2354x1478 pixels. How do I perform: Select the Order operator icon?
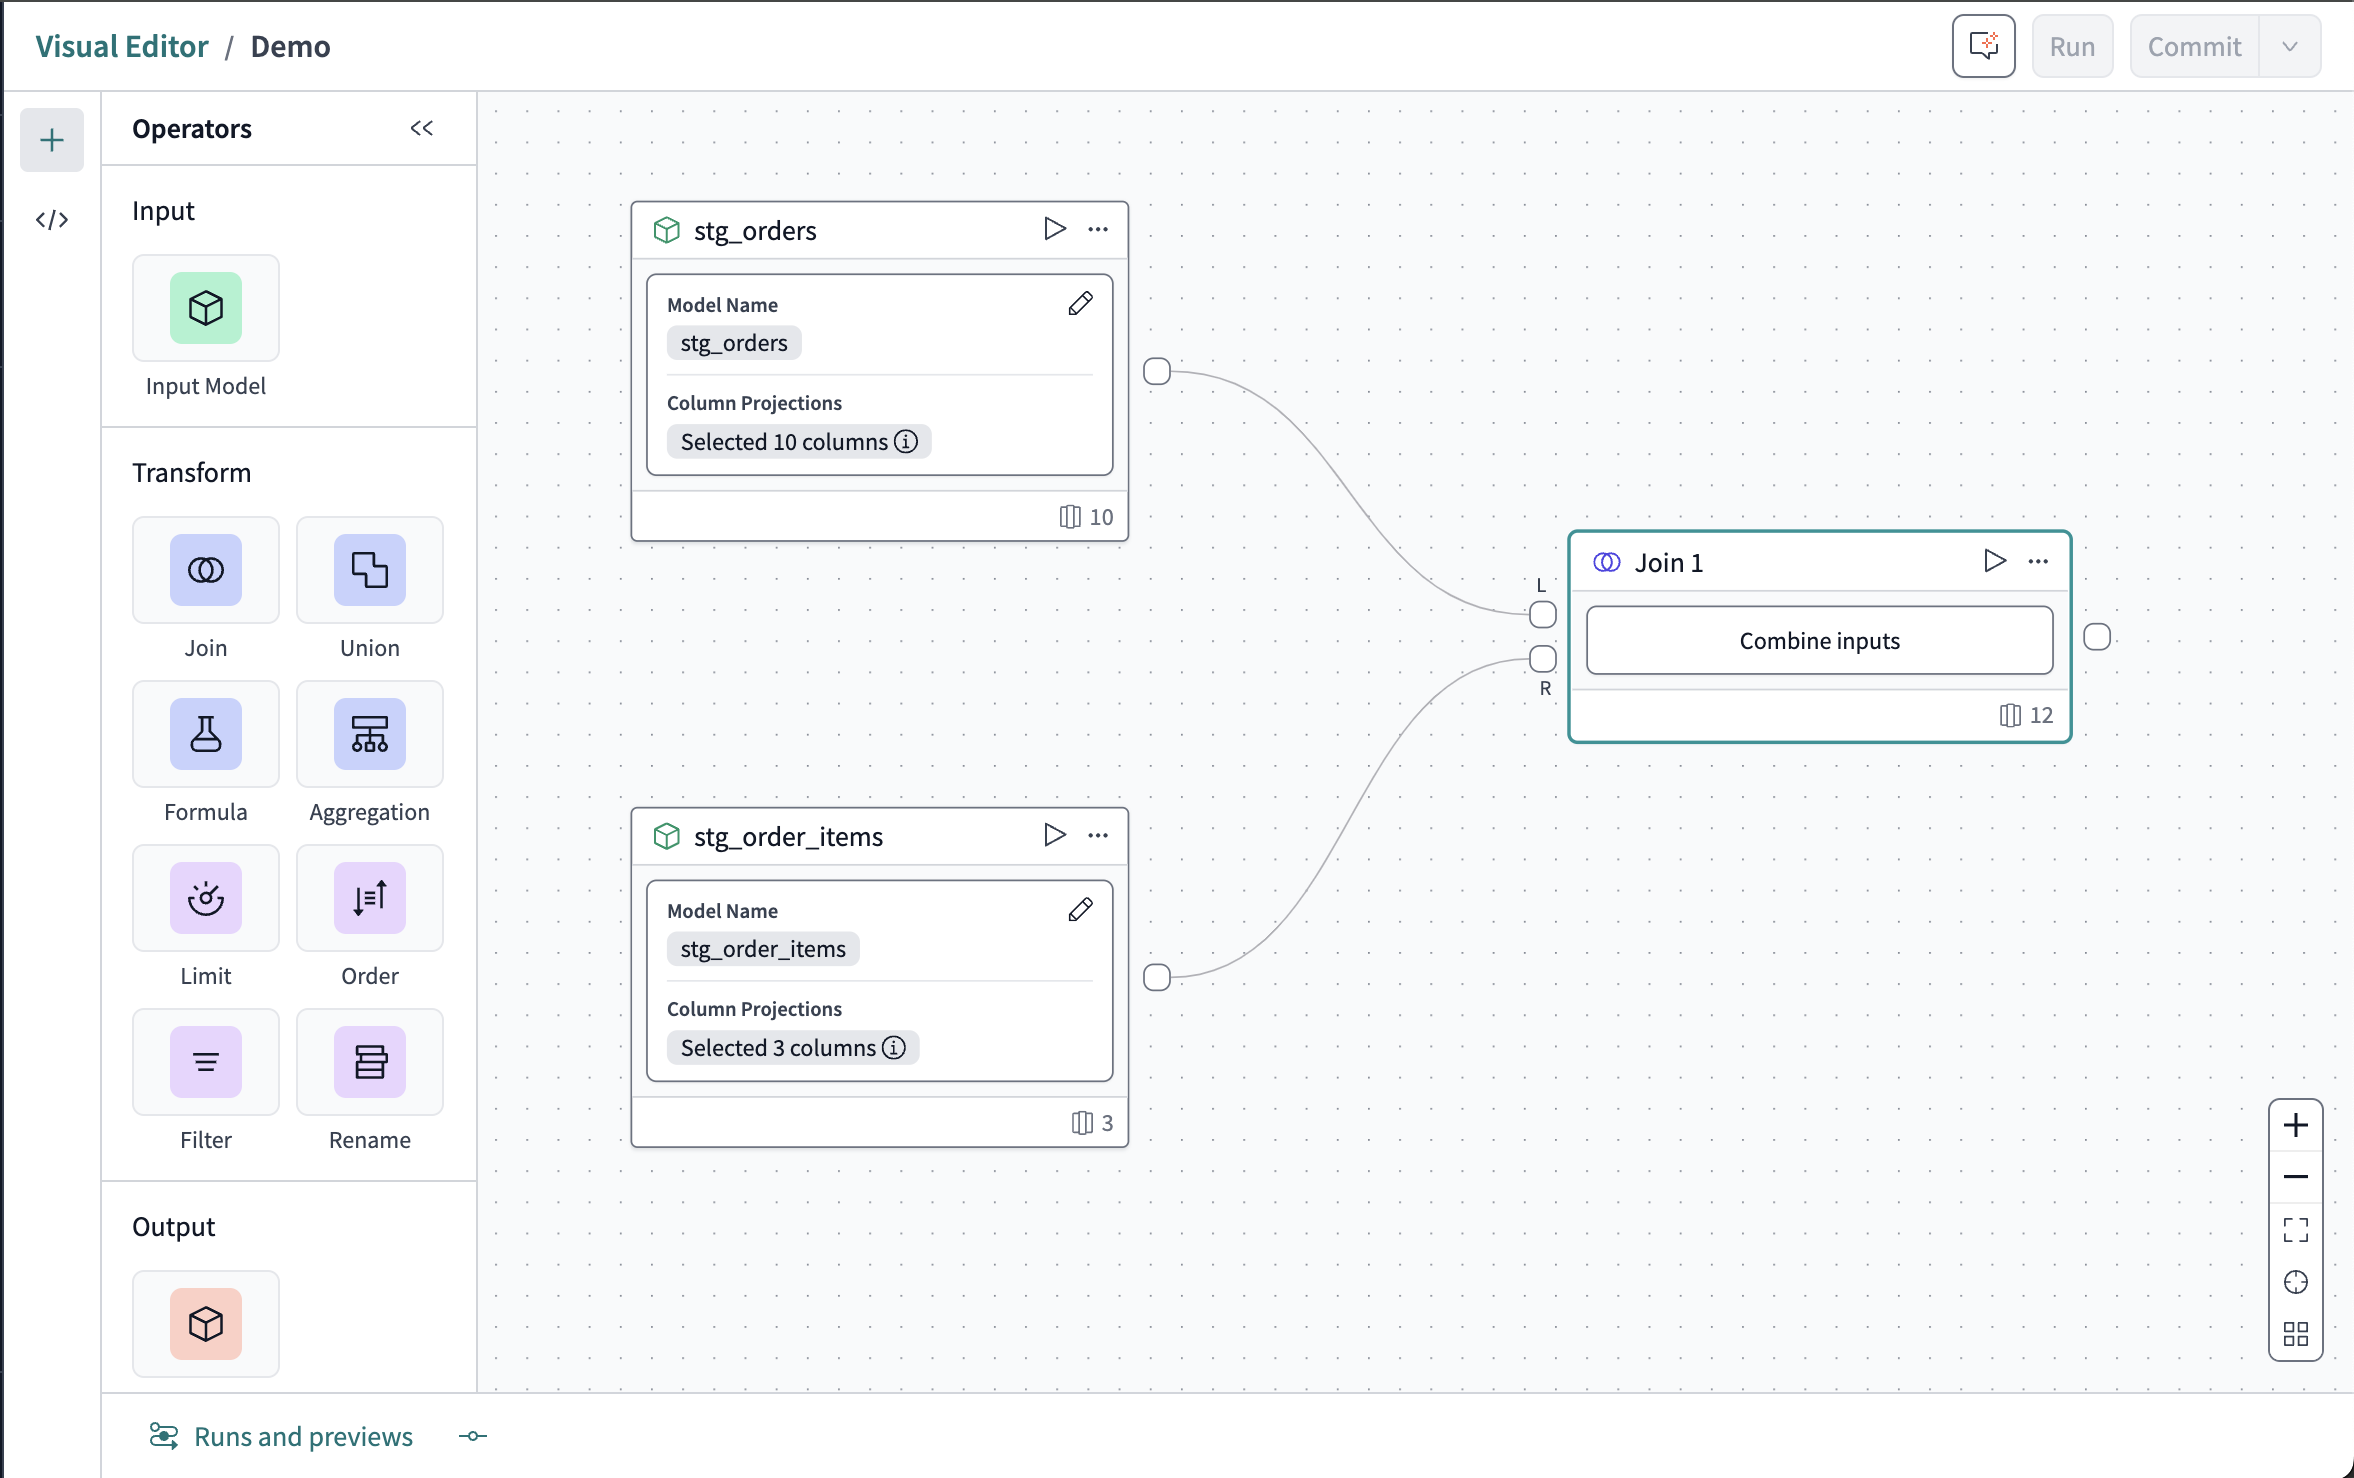(369, 898)
